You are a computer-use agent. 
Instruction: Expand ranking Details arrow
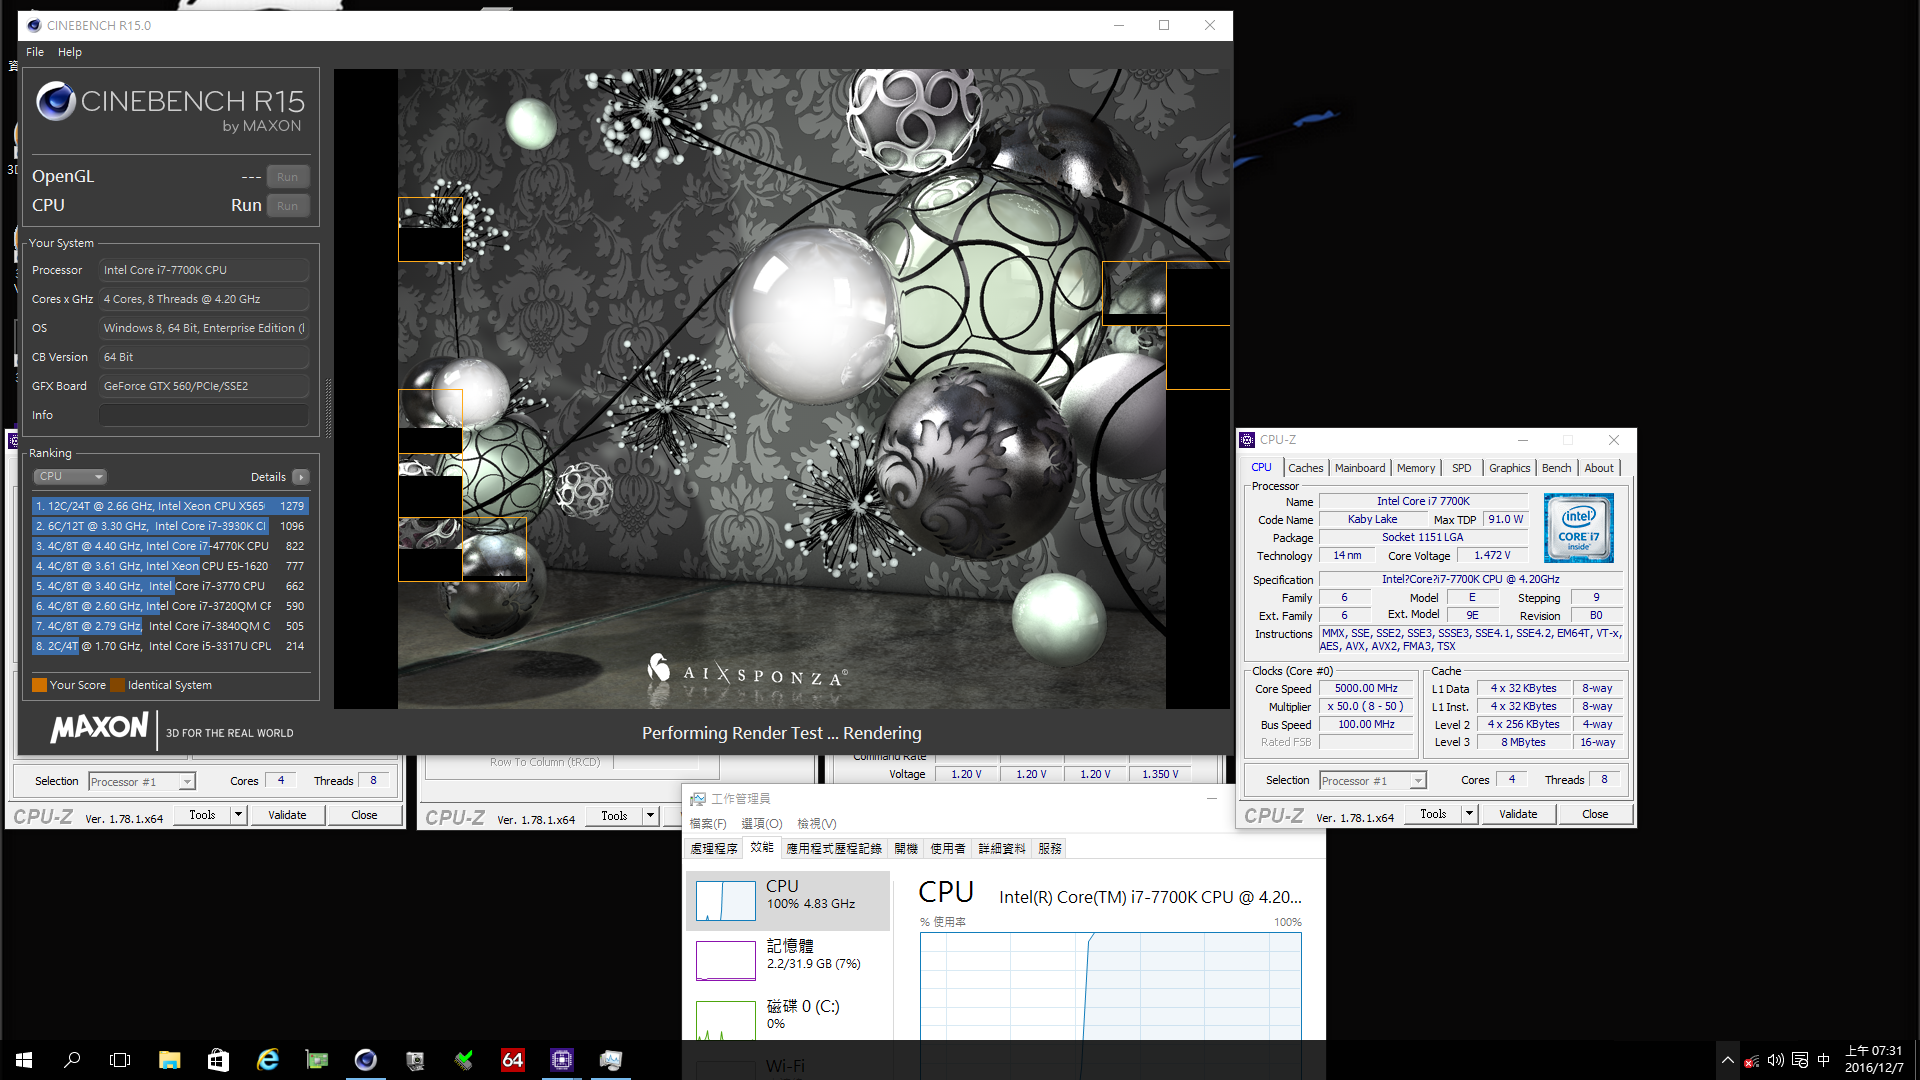pyautogui.click(x=300, y=477)
